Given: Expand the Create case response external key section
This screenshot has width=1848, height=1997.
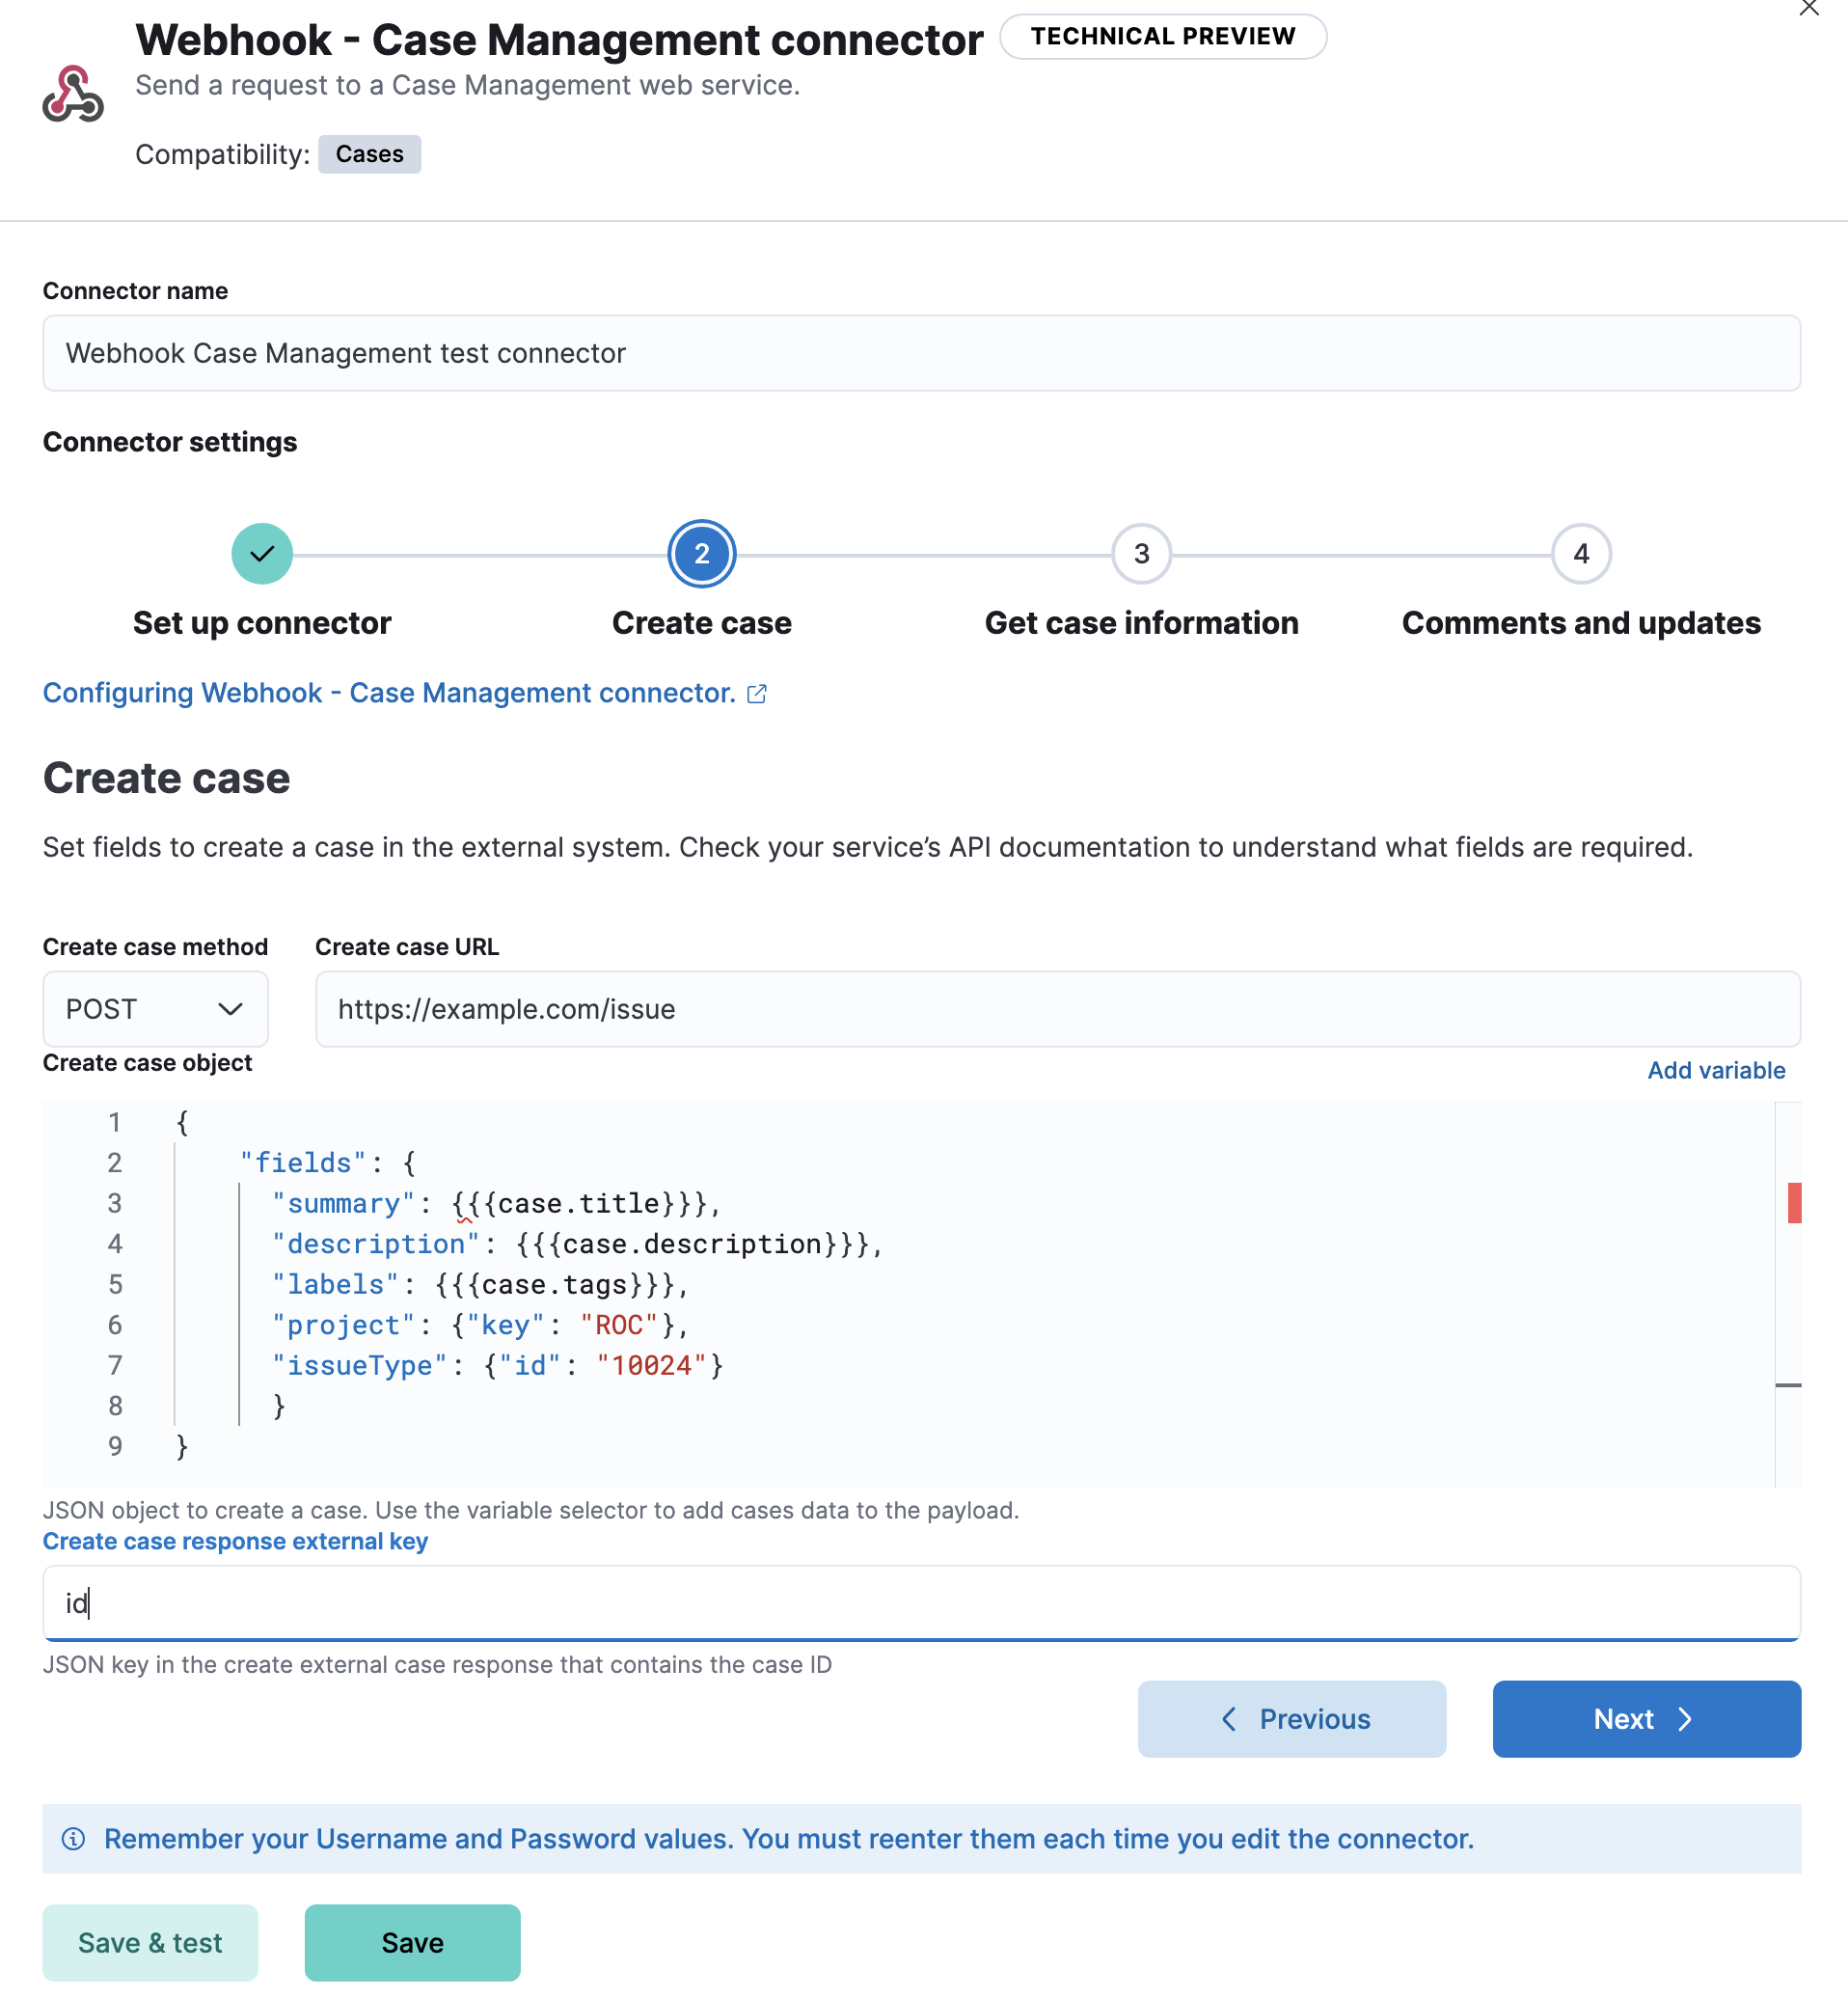Looking at the screenshot, I should 234,1541.
